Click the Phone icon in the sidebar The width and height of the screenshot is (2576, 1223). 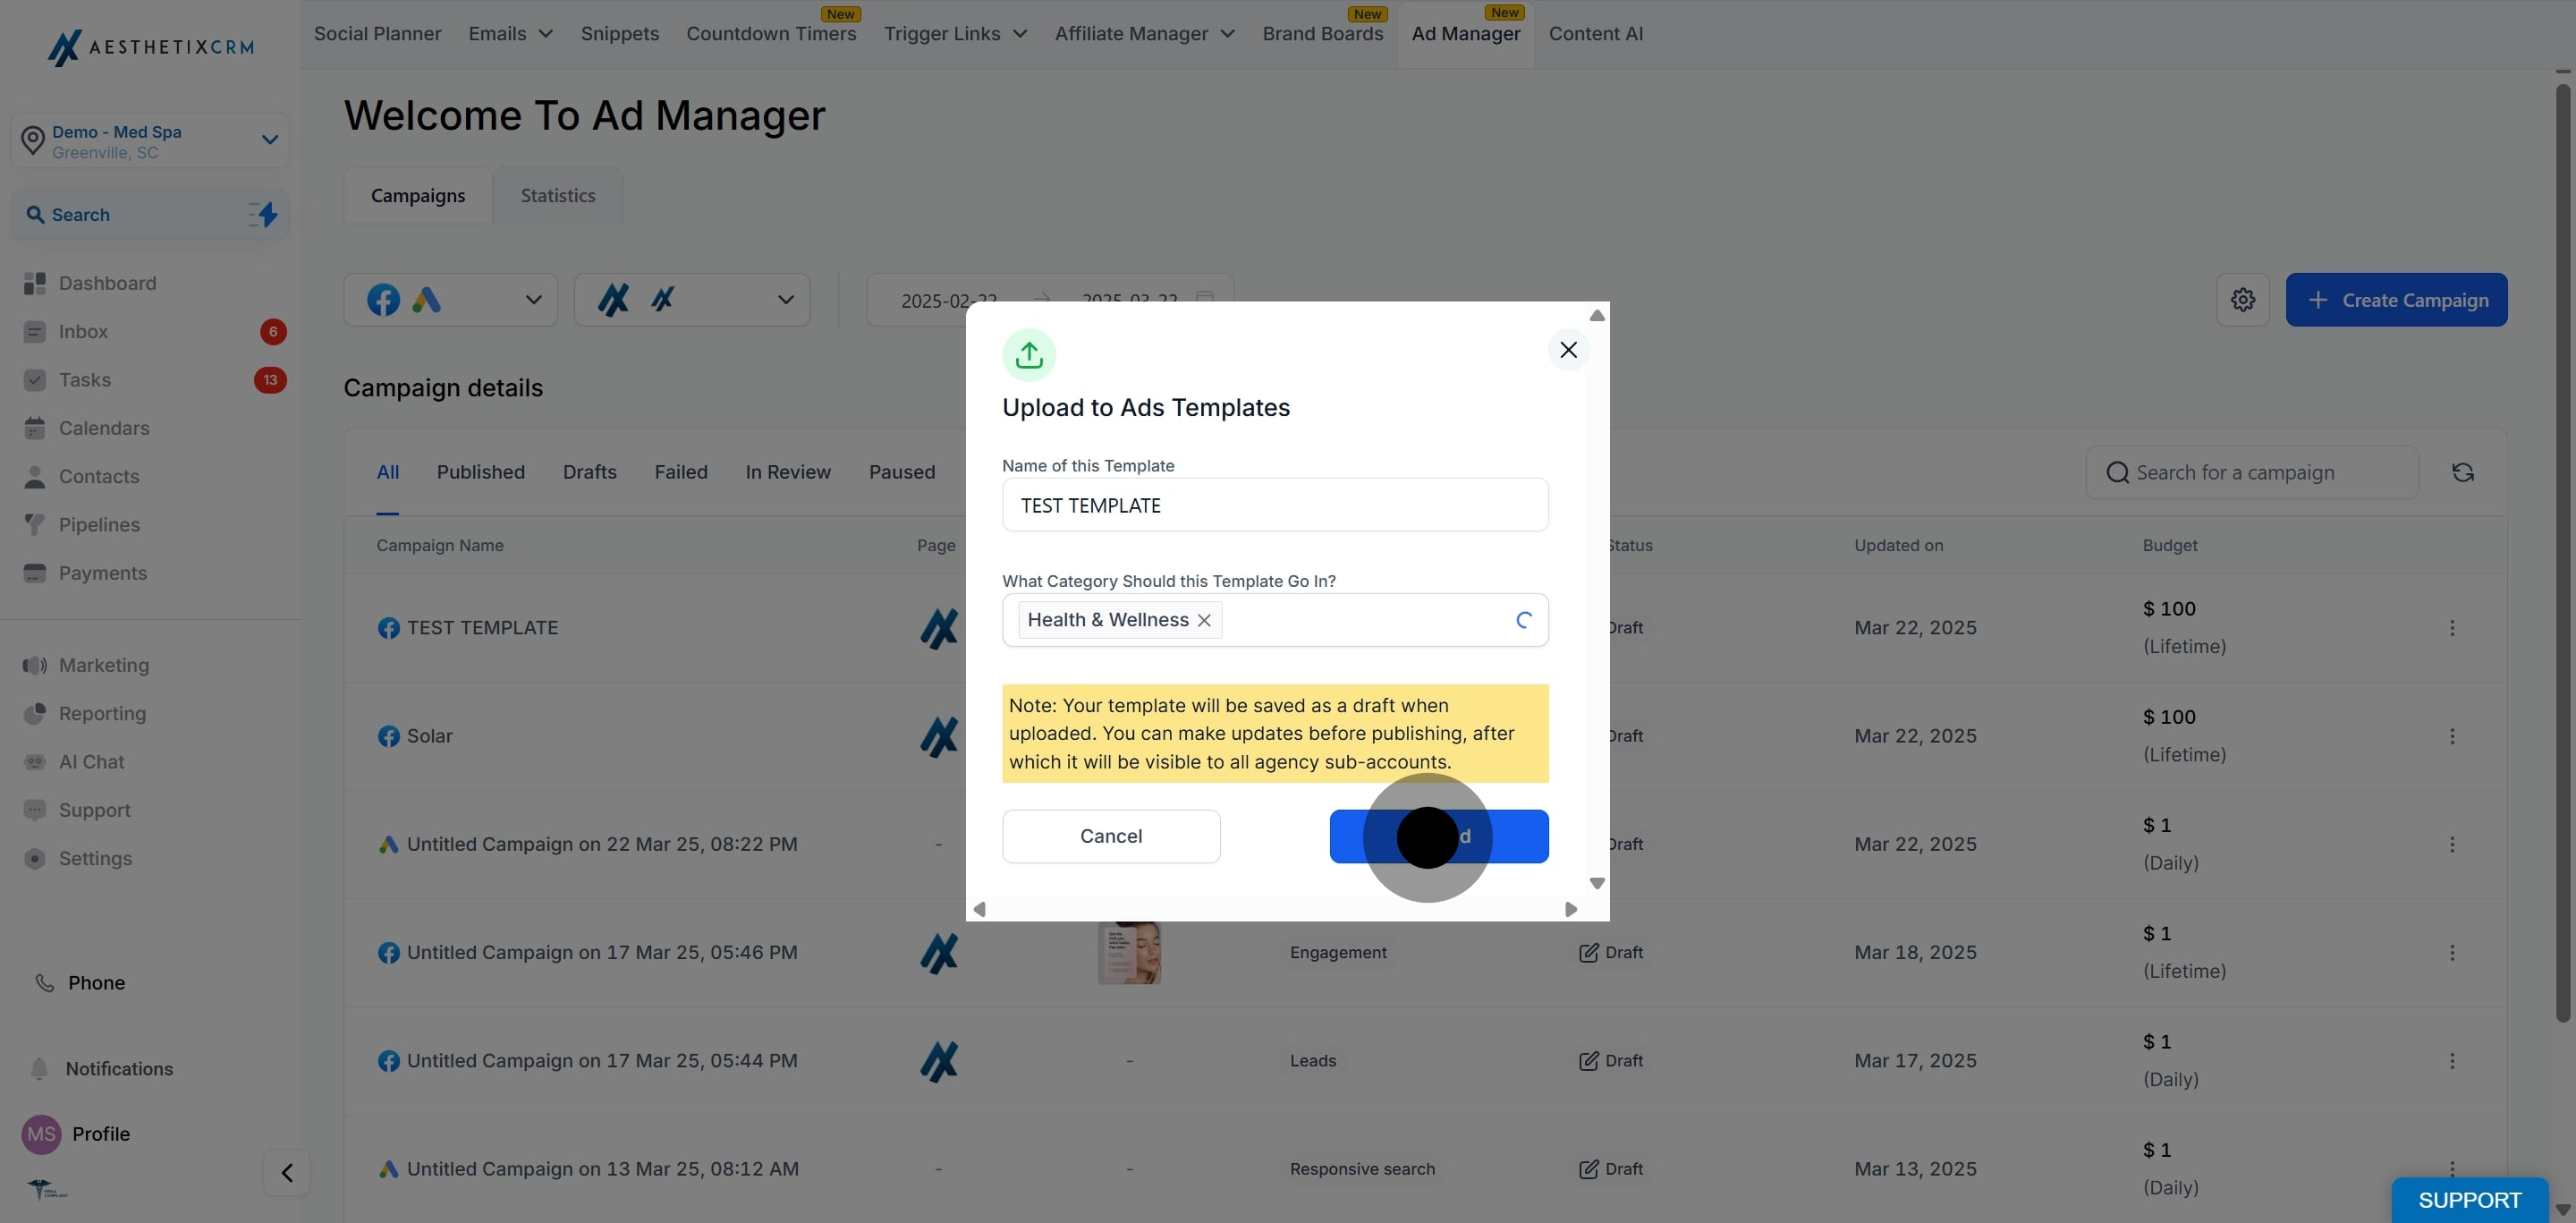coord(45,982)
